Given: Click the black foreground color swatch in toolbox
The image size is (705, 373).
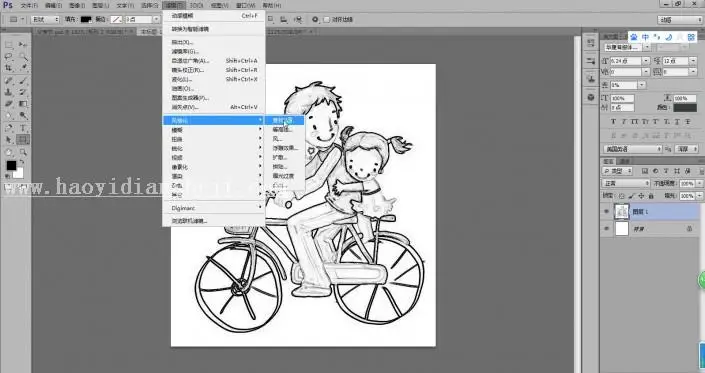Looking at the screenshot, I should [x=11, y=165].
